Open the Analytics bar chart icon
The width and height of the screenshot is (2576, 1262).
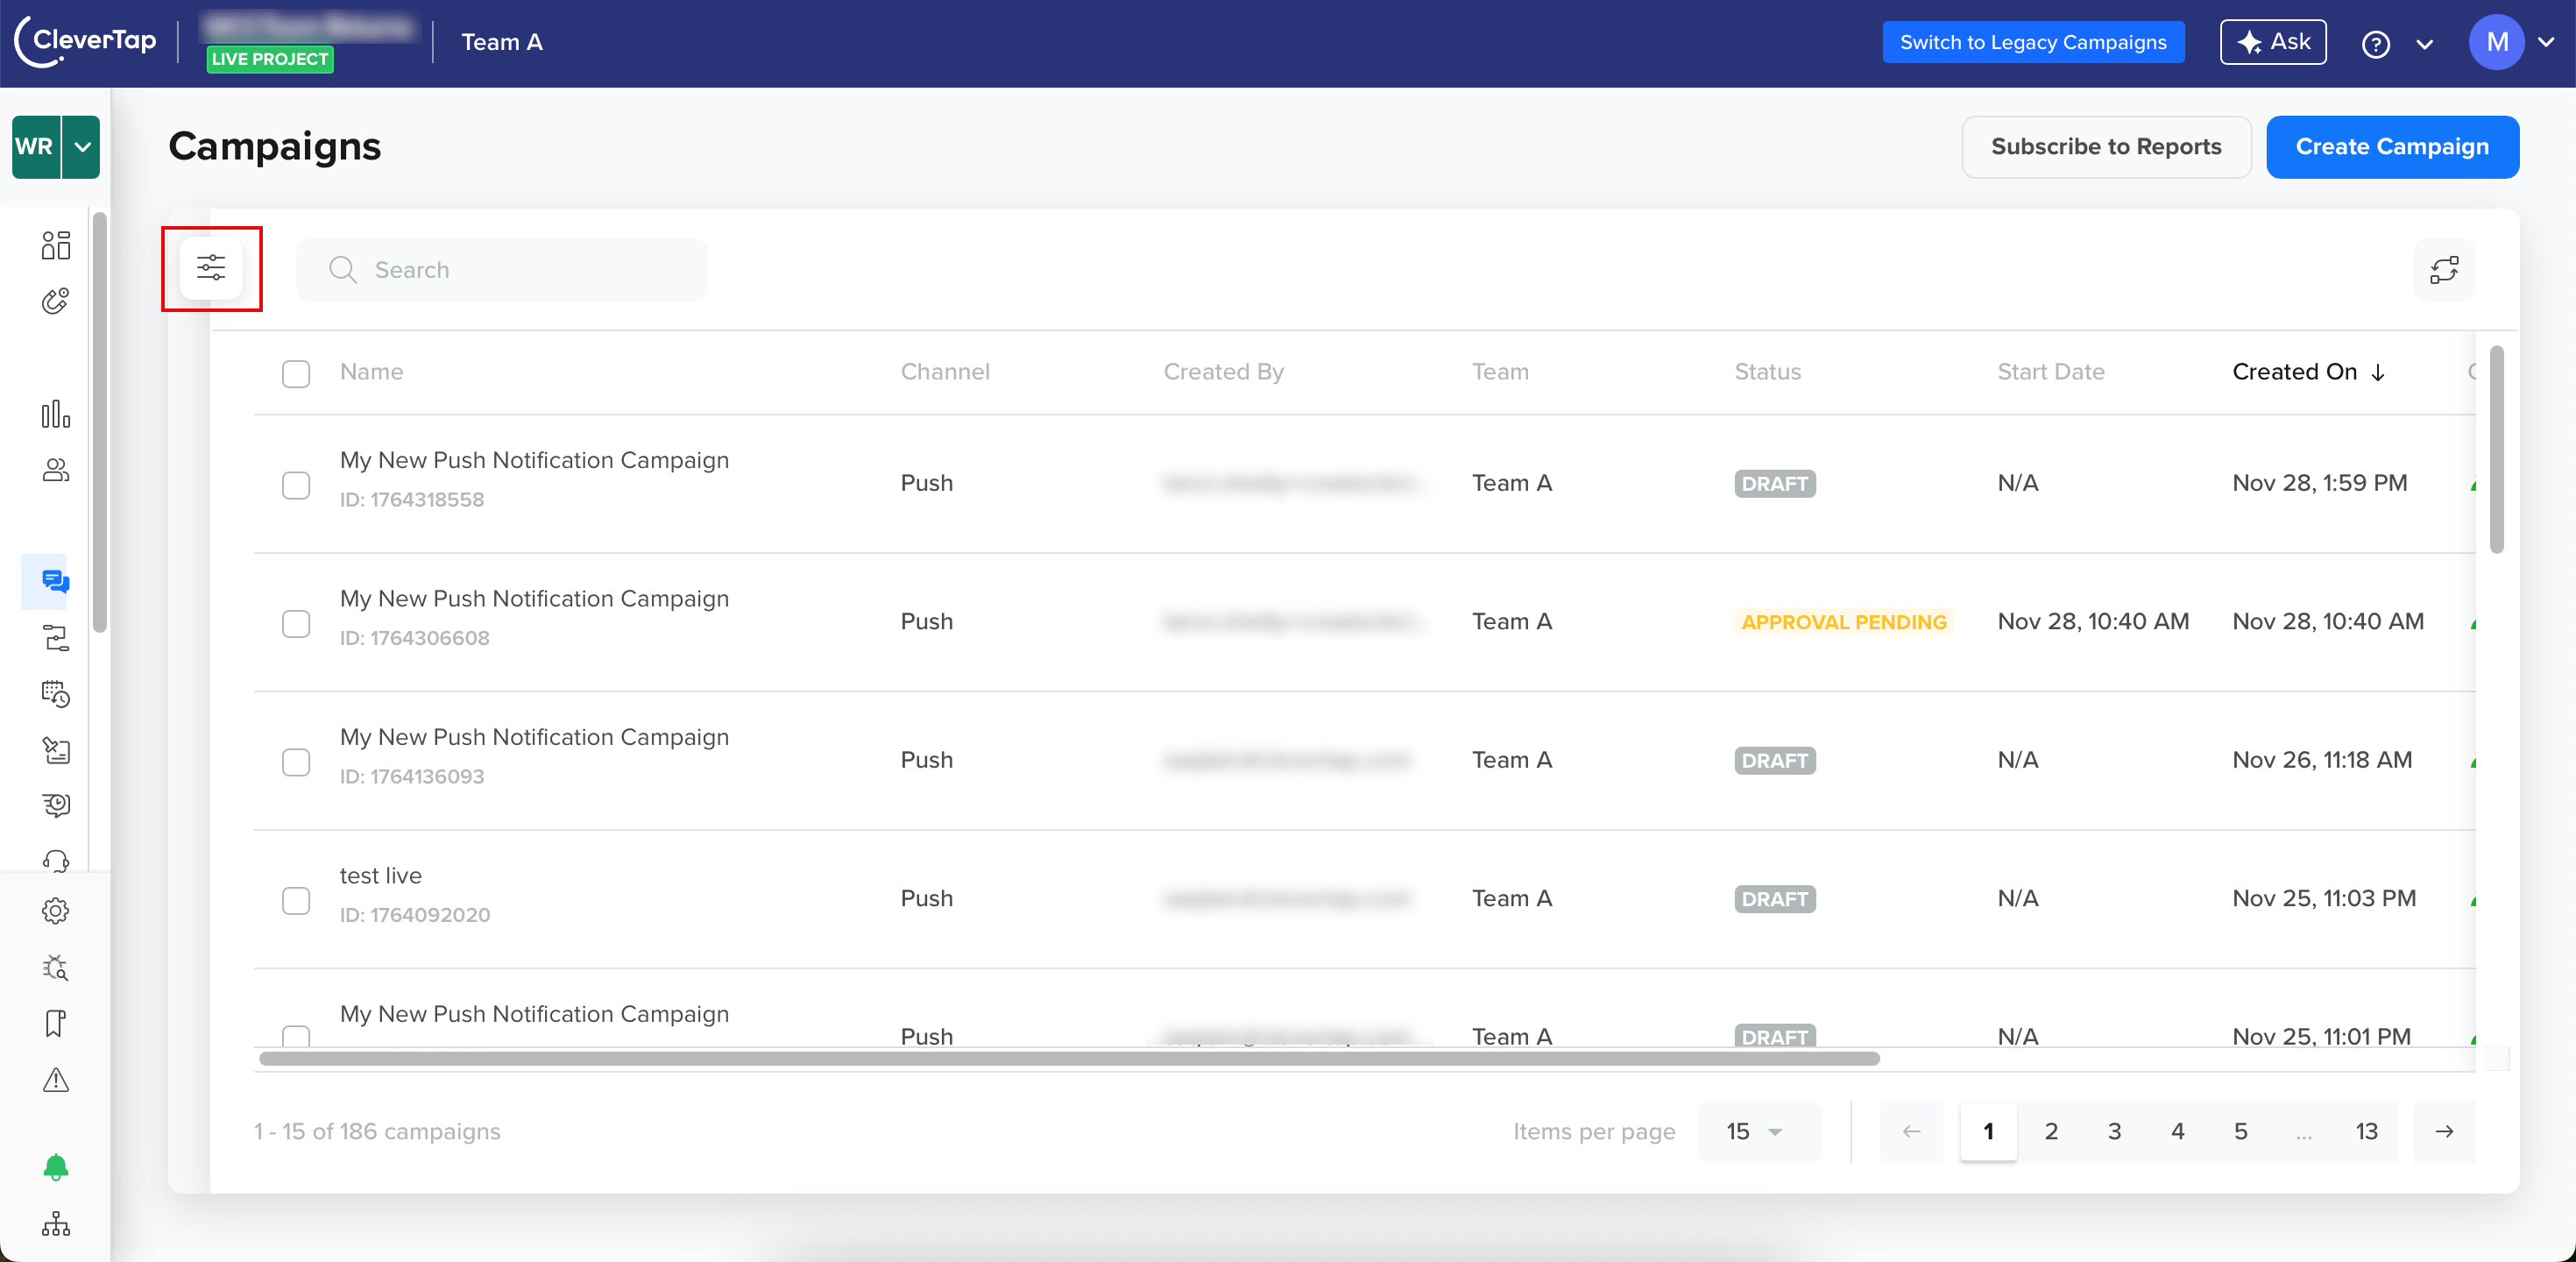click(56, 414)
